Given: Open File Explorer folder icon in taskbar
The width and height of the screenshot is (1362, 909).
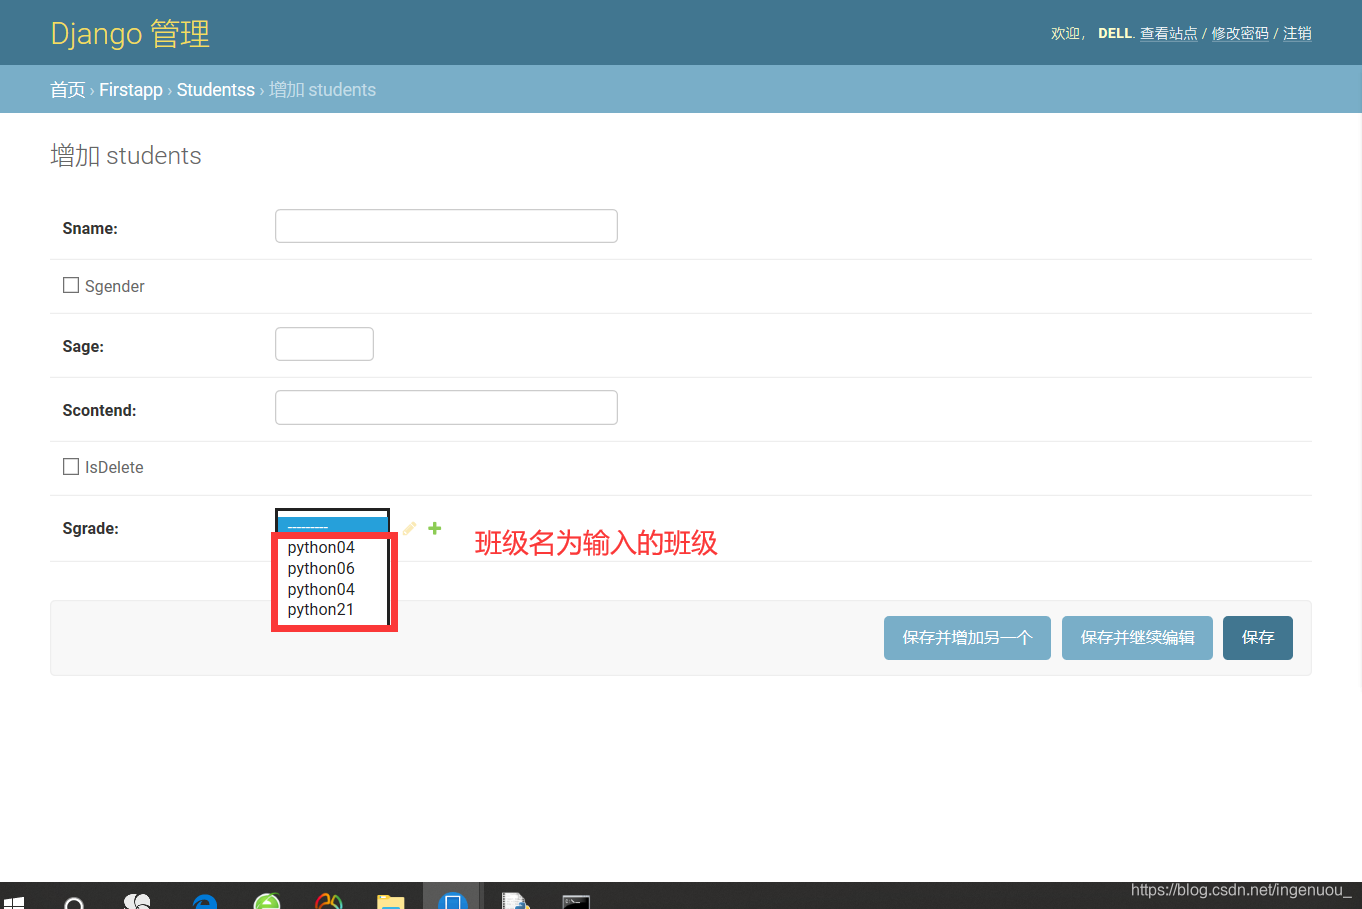Looking at the screenshot, I should pos(390,901).
